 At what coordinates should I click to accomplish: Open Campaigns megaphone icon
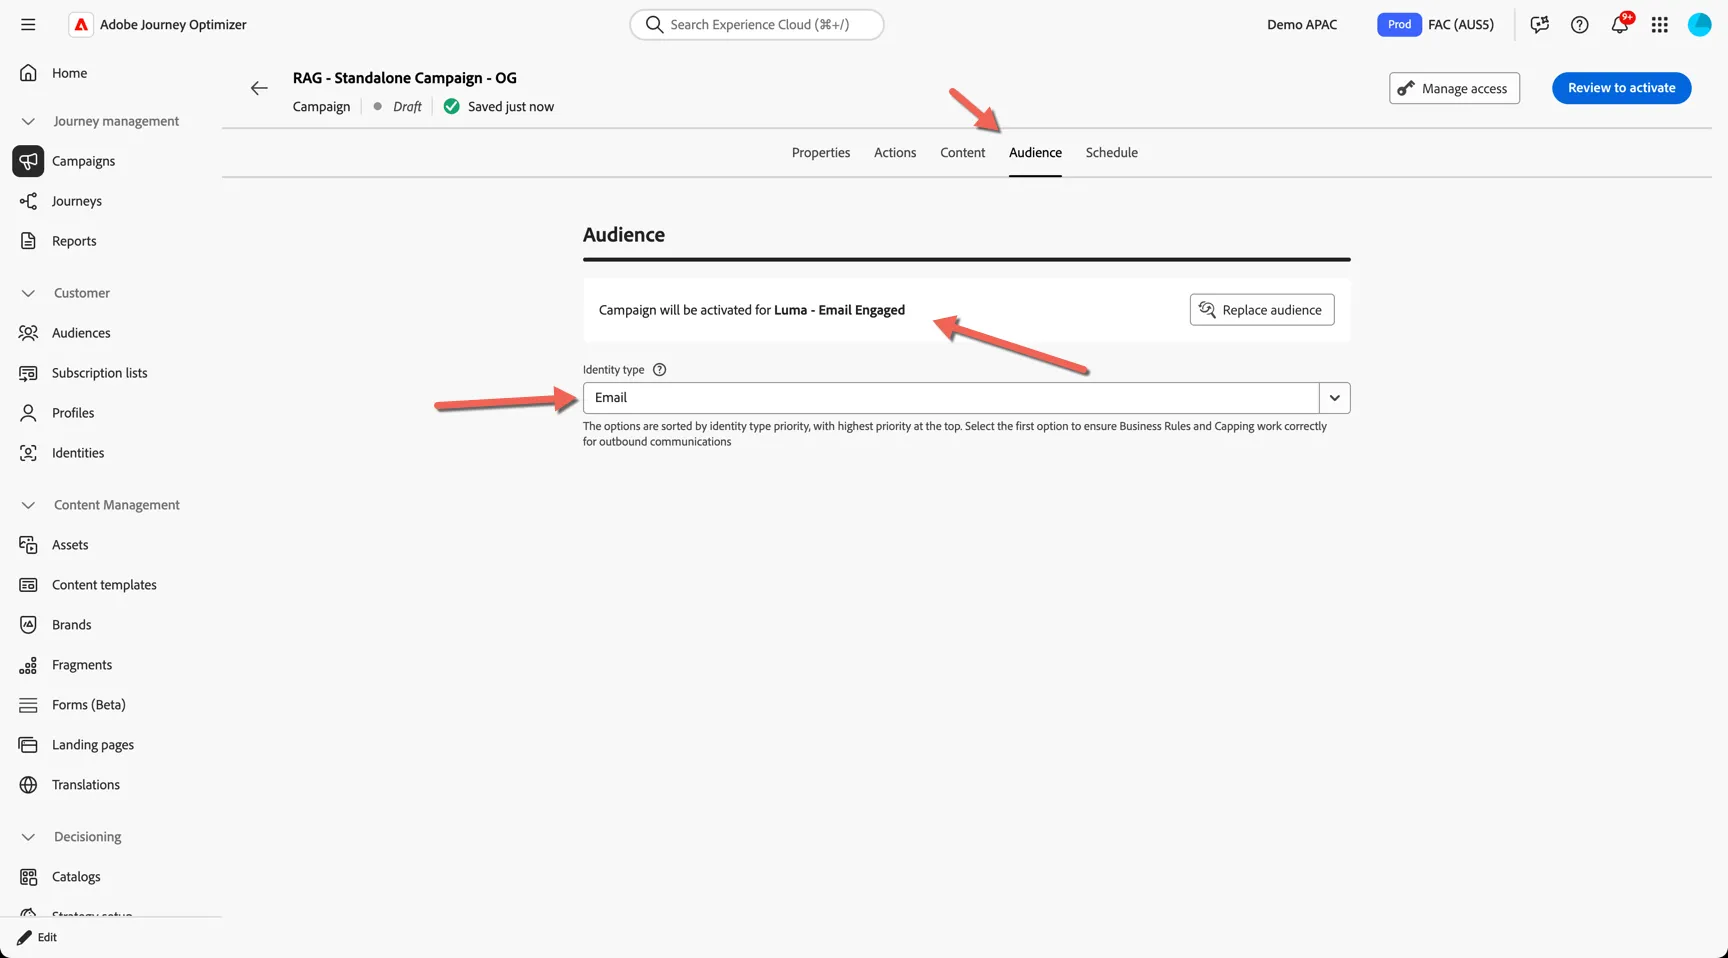click(28, 161)
